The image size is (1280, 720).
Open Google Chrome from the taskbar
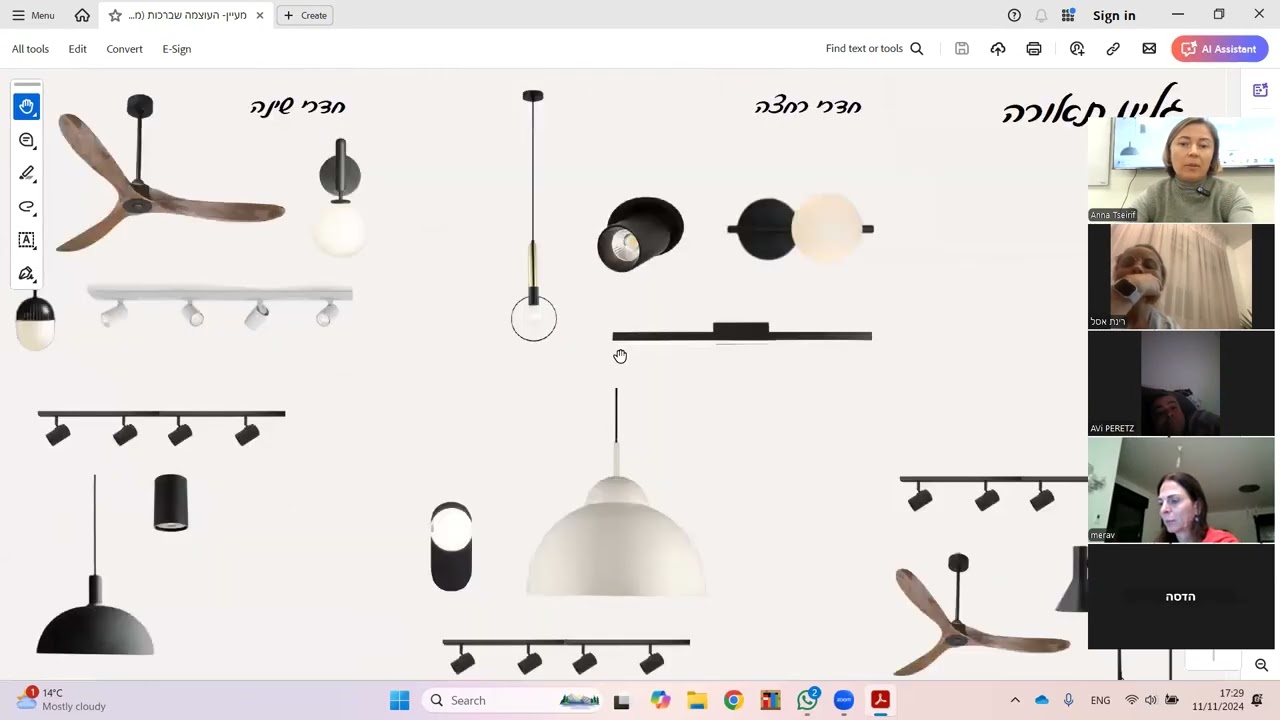click(733, 700)
